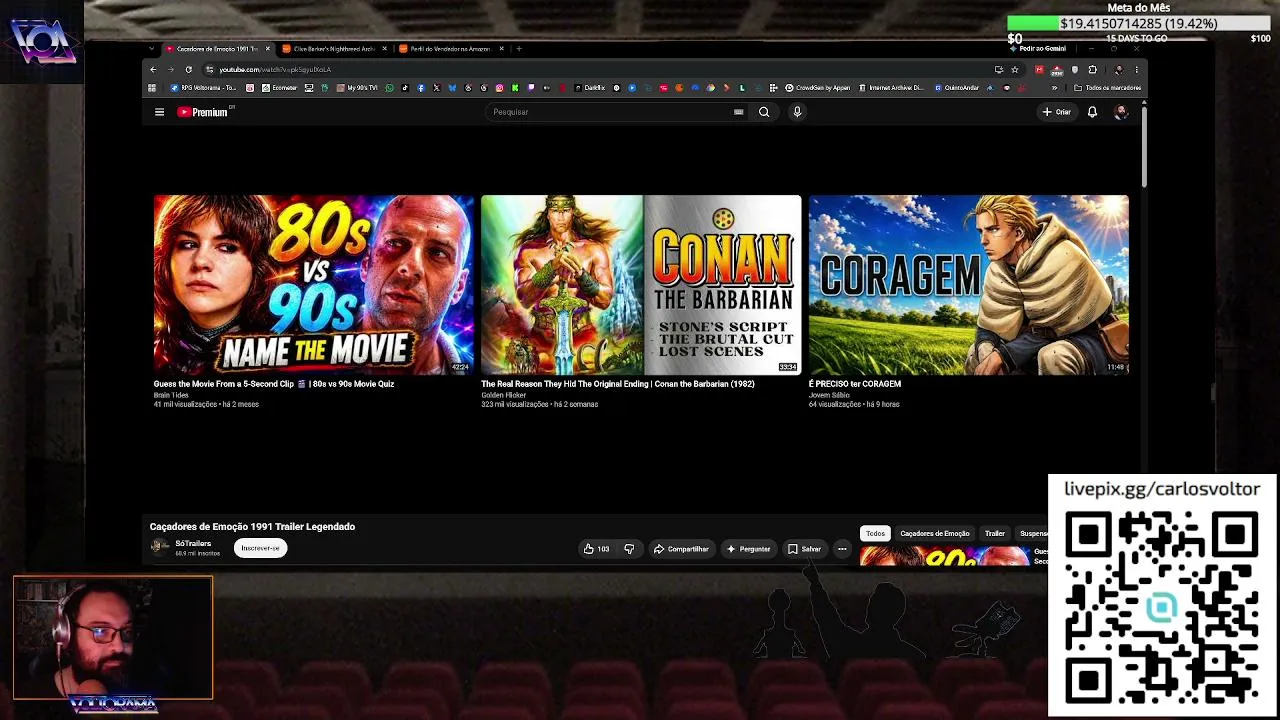This screenshot has width=1280, height=720.
Task: Open the Internet Archive bookmark
Action: coord(893,88)
